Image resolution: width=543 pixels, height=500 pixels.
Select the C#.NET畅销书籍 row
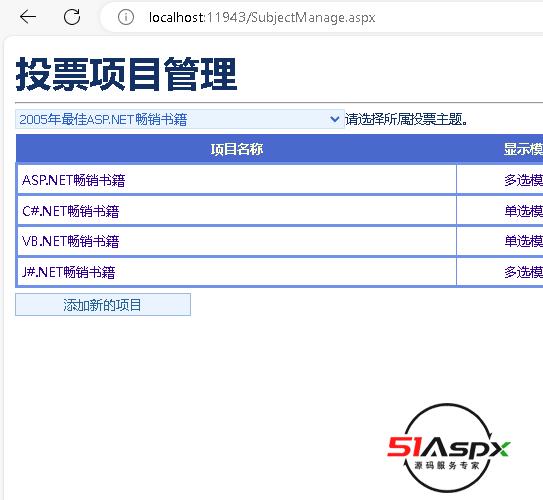coord(279,211)
